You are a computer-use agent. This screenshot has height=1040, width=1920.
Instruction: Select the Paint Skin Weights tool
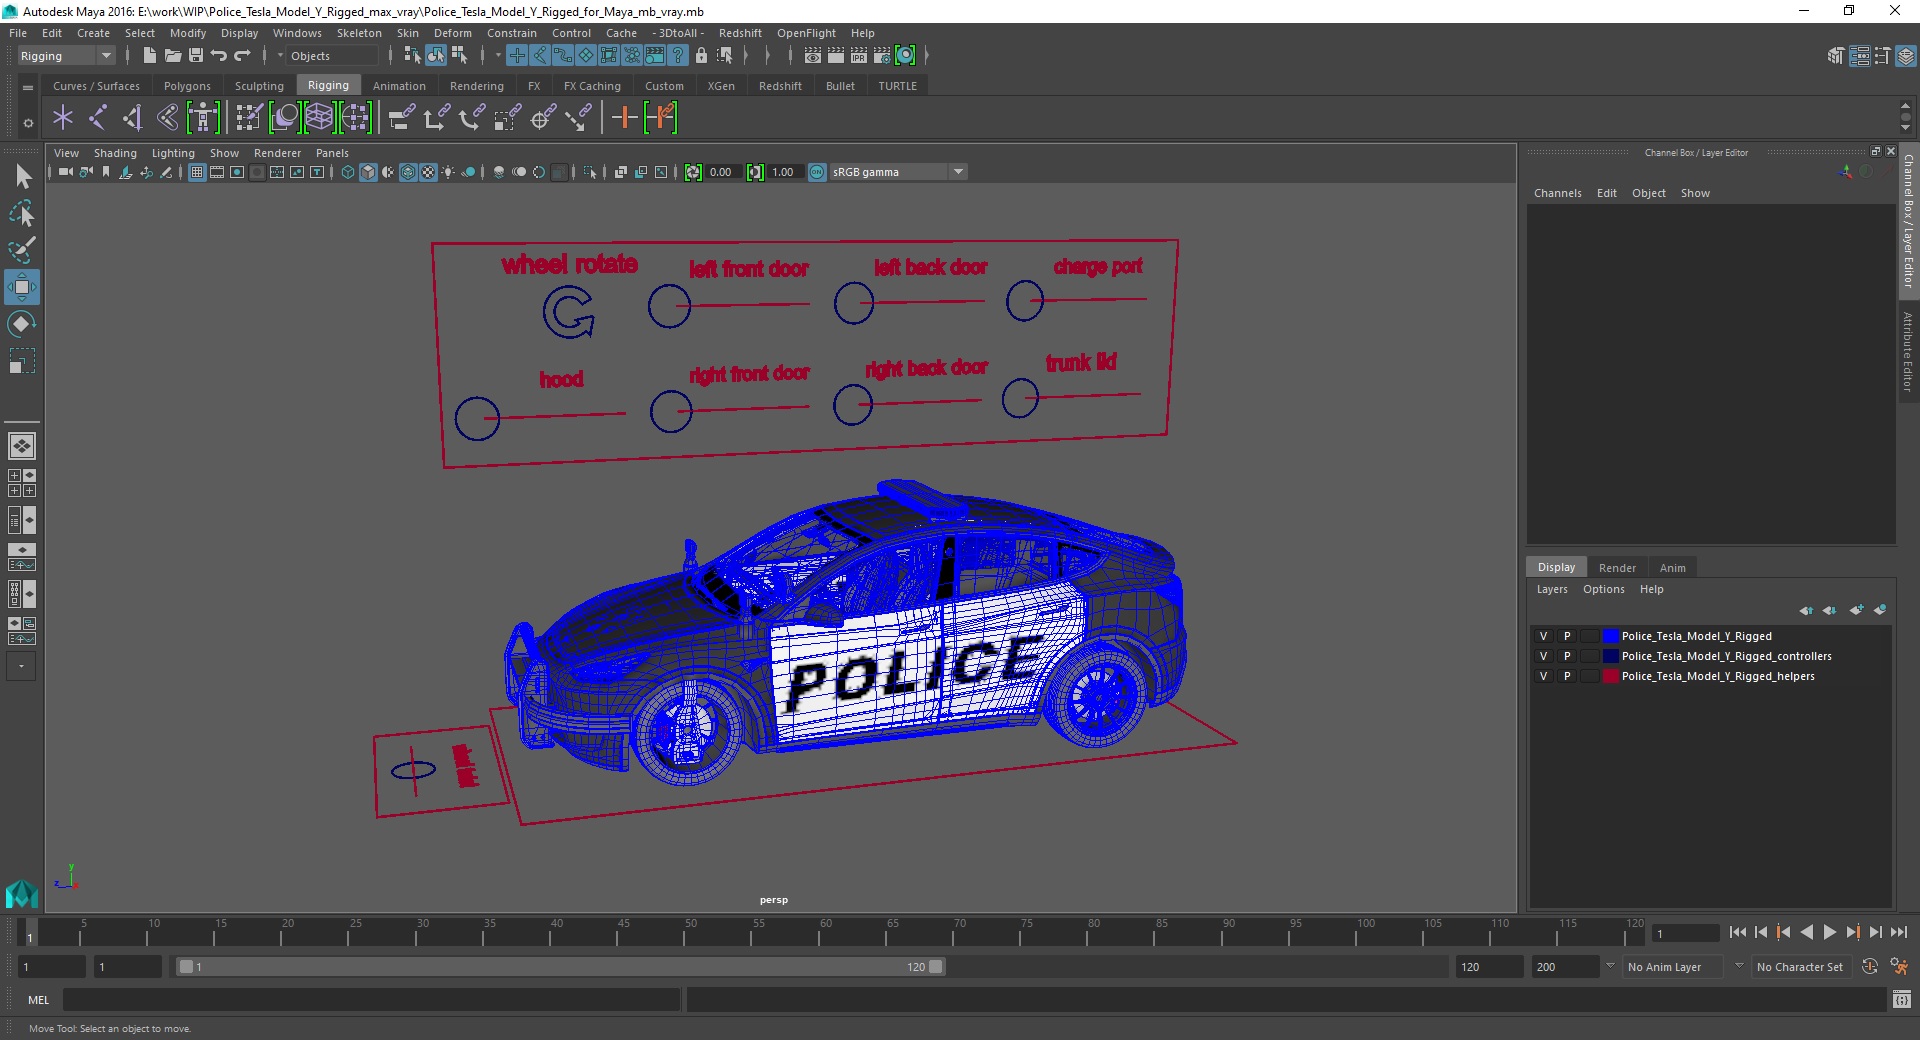click(248, 118)
